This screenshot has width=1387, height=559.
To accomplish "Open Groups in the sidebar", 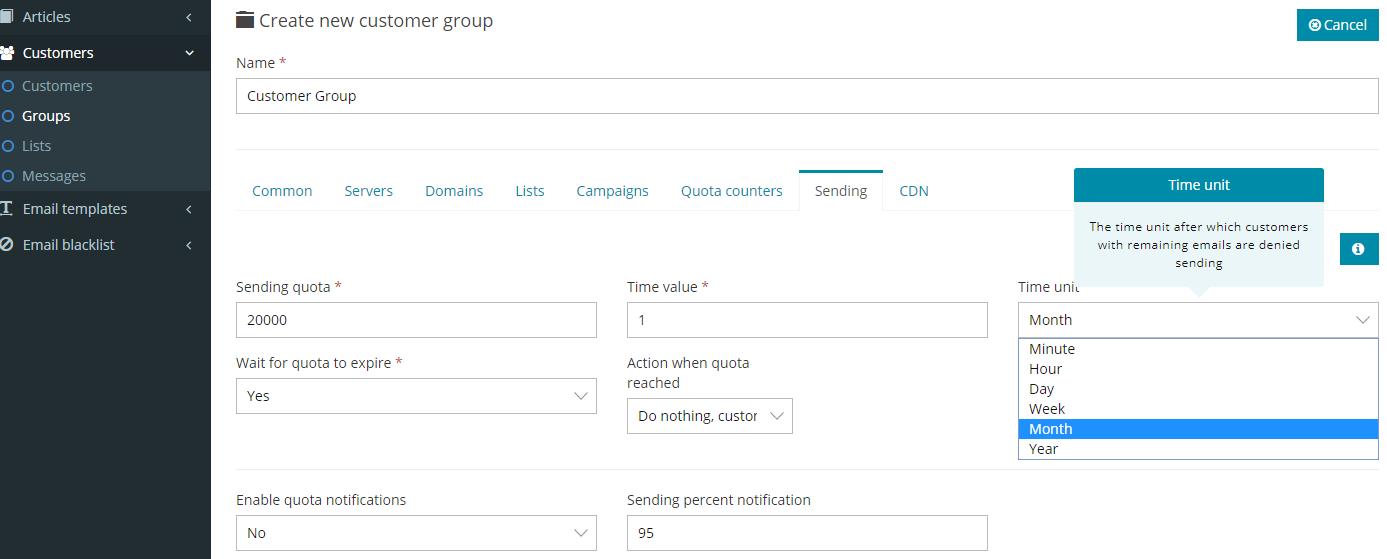I will [x=46, y=116].
